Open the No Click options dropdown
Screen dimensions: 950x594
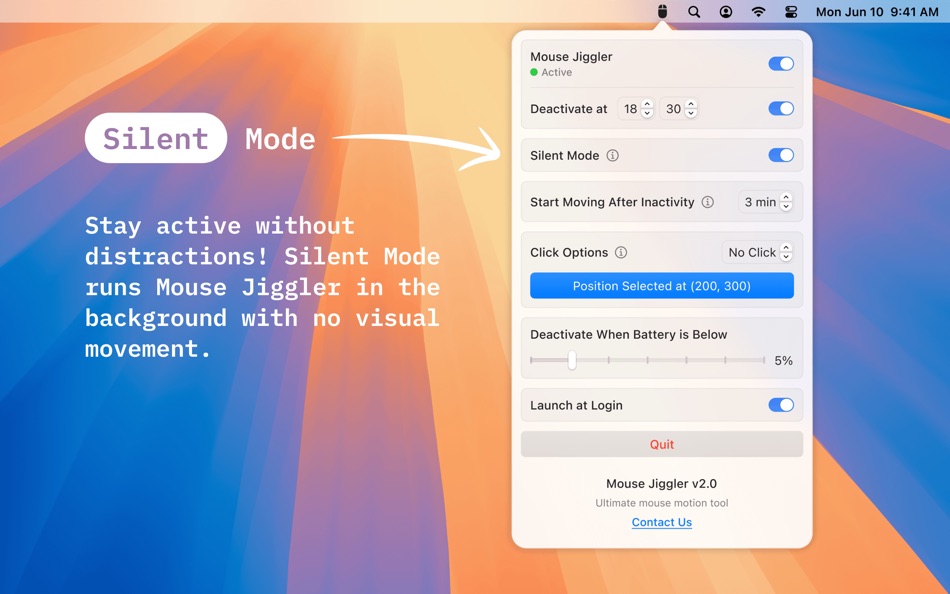click(x=758, y=252)
